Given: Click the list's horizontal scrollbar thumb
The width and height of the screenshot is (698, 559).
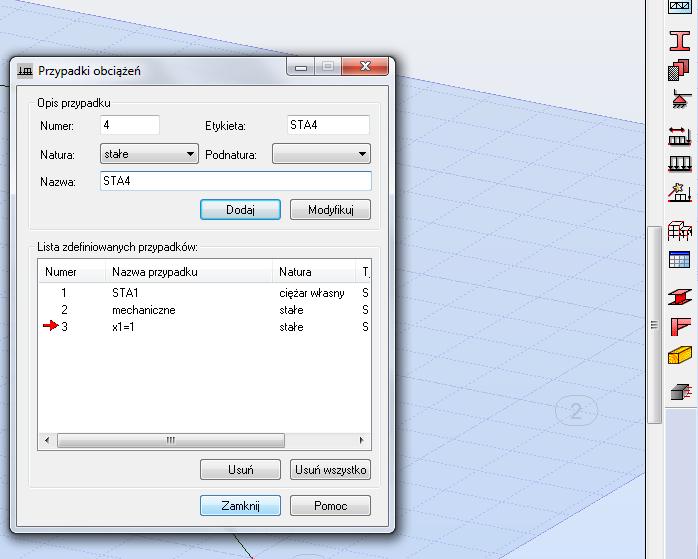Looking at the screenshot, I should 170,440.
